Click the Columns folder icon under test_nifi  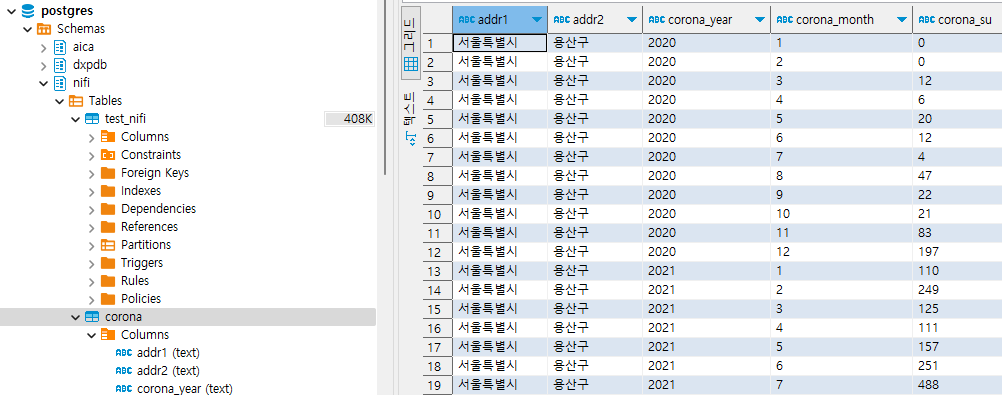tap(108, 137)
